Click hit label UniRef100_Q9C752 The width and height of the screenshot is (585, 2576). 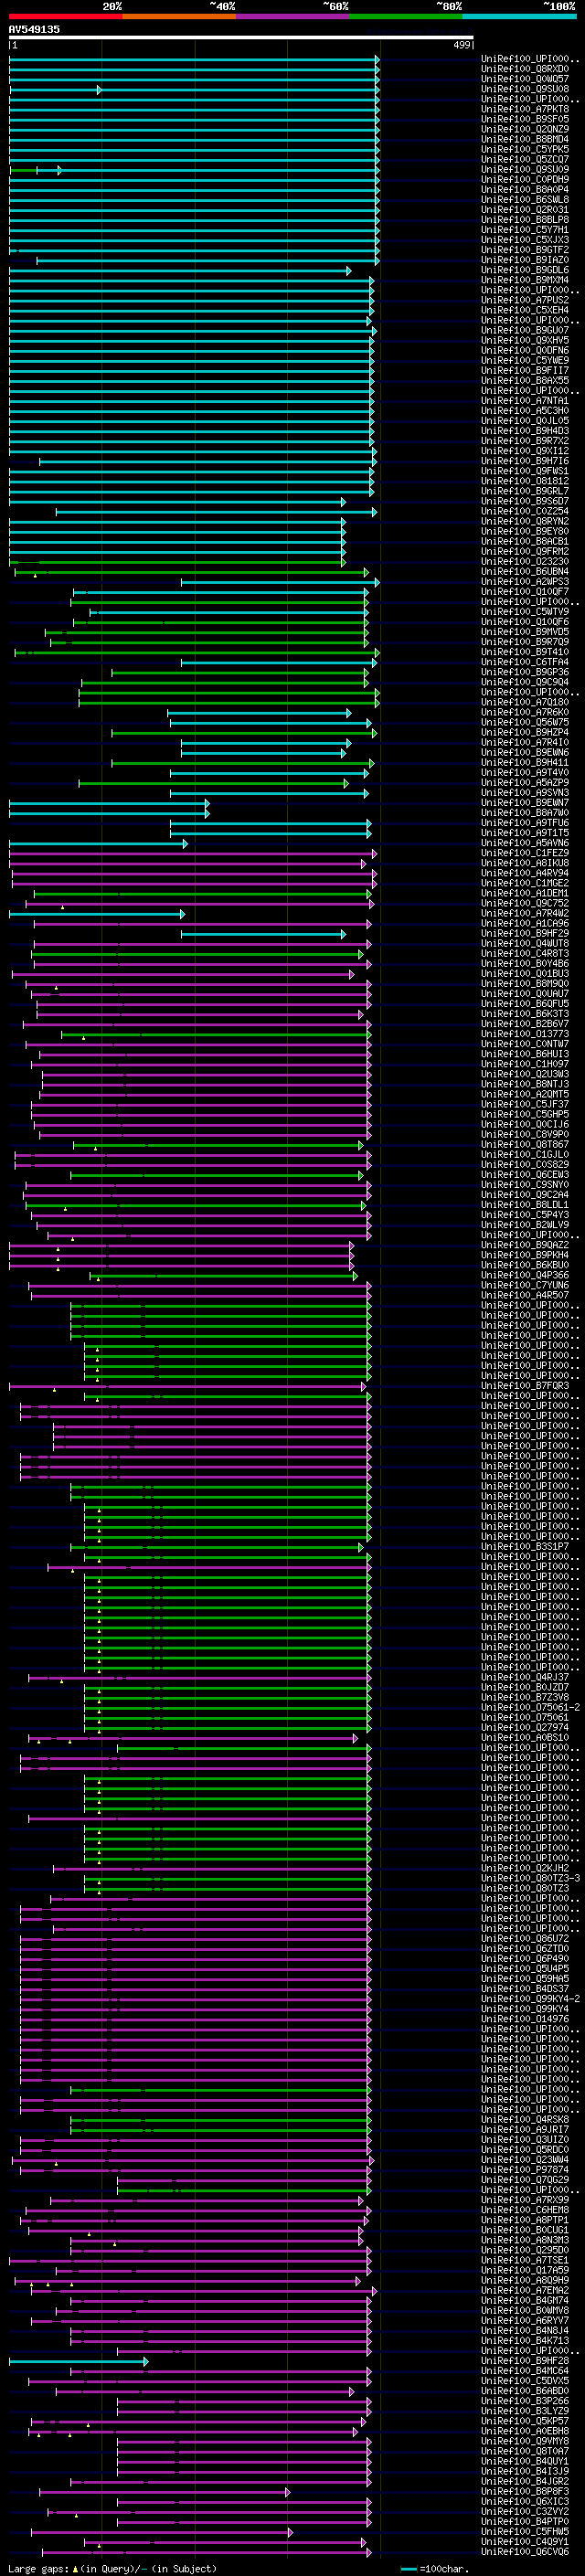click(x=525, y=903)
